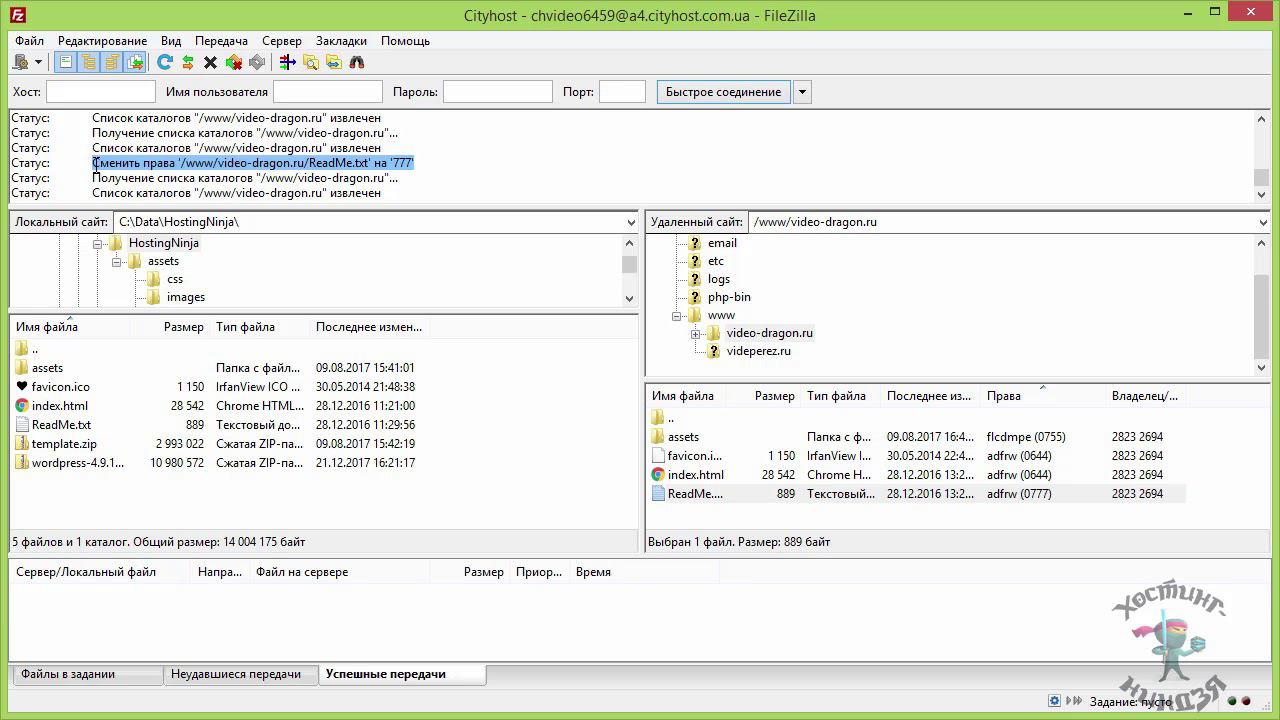Image resolution: width=1280 pixels, height=720 pixels.
Task: Open the Вид menu
Action: click(171, 41)
